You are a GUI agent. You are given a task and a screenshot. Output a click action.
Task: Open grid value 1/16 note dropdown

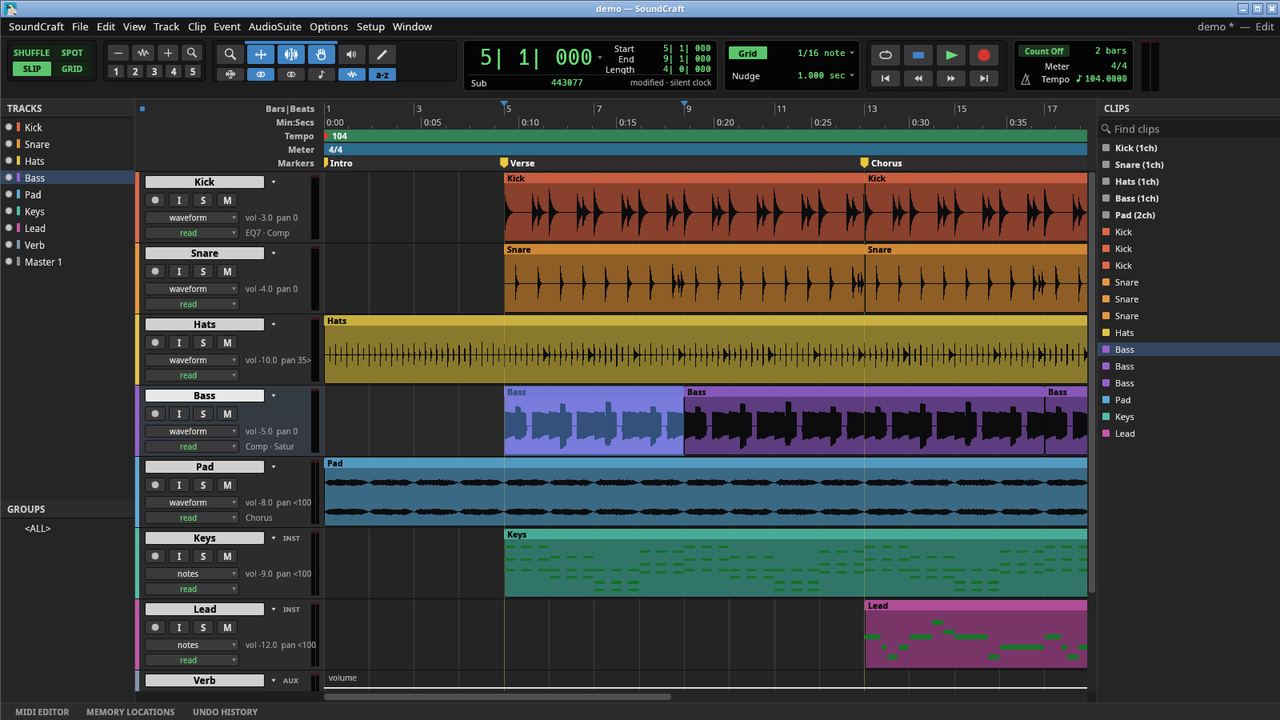826,53
